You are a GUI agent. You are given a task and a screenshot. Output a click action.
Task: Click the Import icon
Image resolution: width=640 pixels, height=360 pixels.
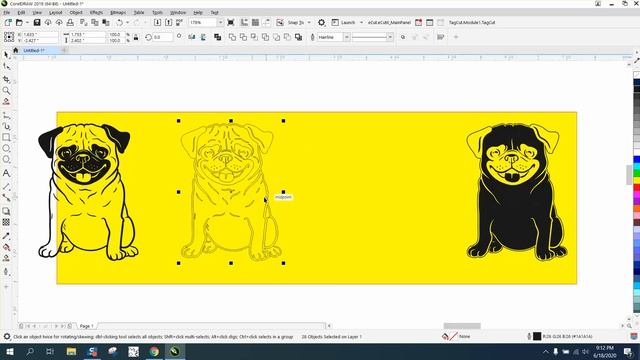tap(157, 22)
